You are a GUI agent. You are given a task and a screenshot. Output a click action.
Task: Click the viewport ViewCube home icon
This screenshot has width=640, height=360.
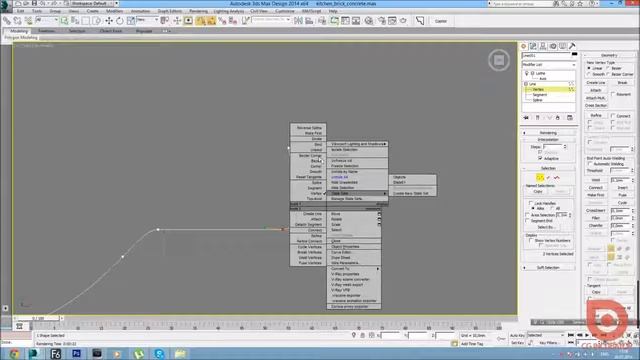499,60
